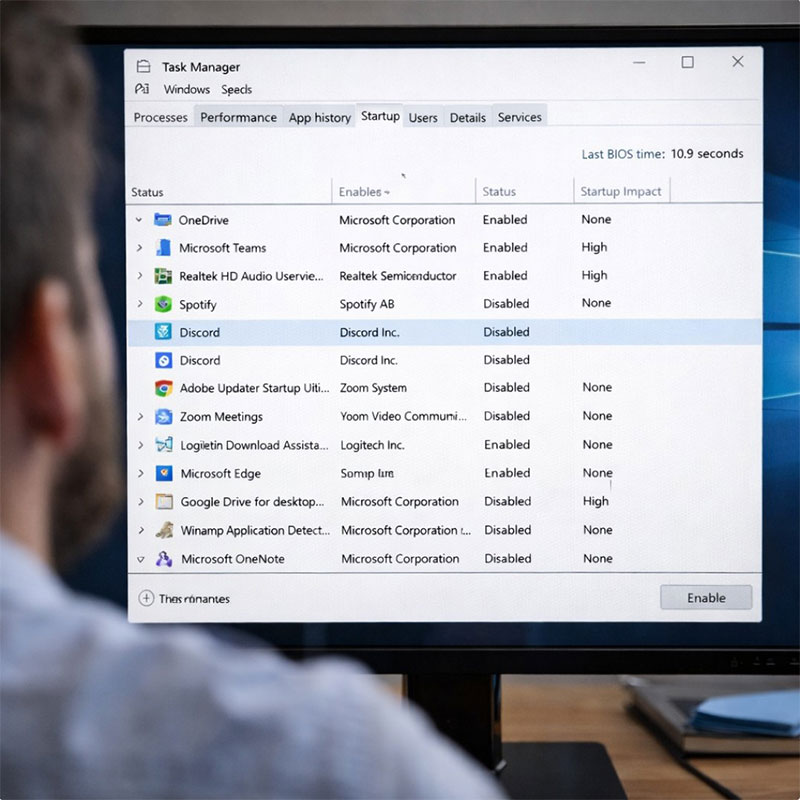Click the Logiietin Download Assistant icon

pos(164,445)
